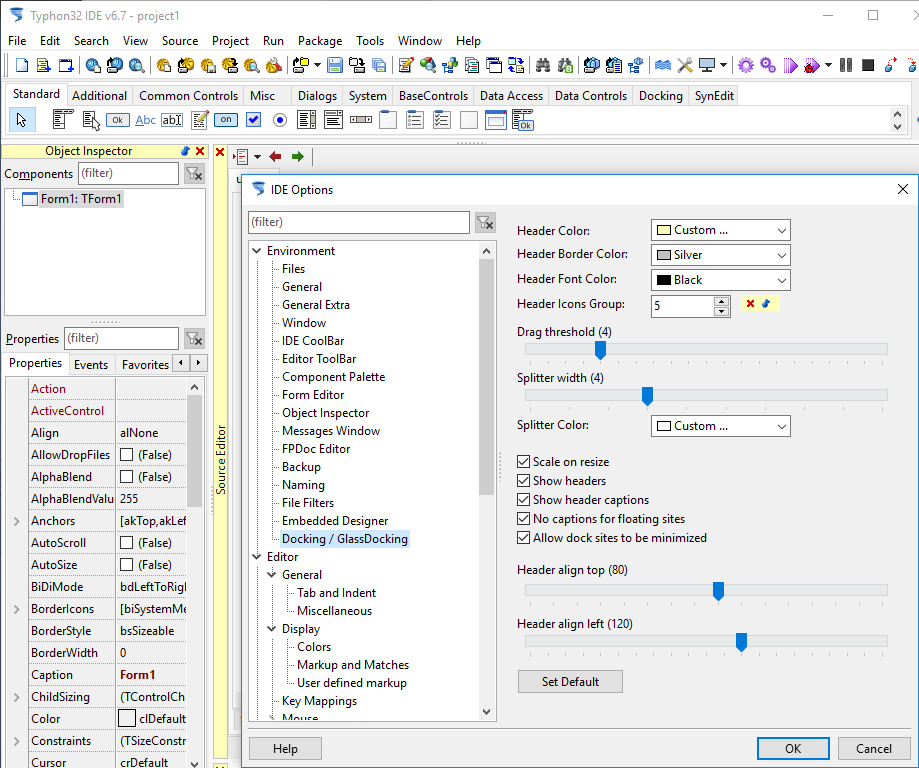Click the purple Run without debugging arrow

tap(790, 65)
